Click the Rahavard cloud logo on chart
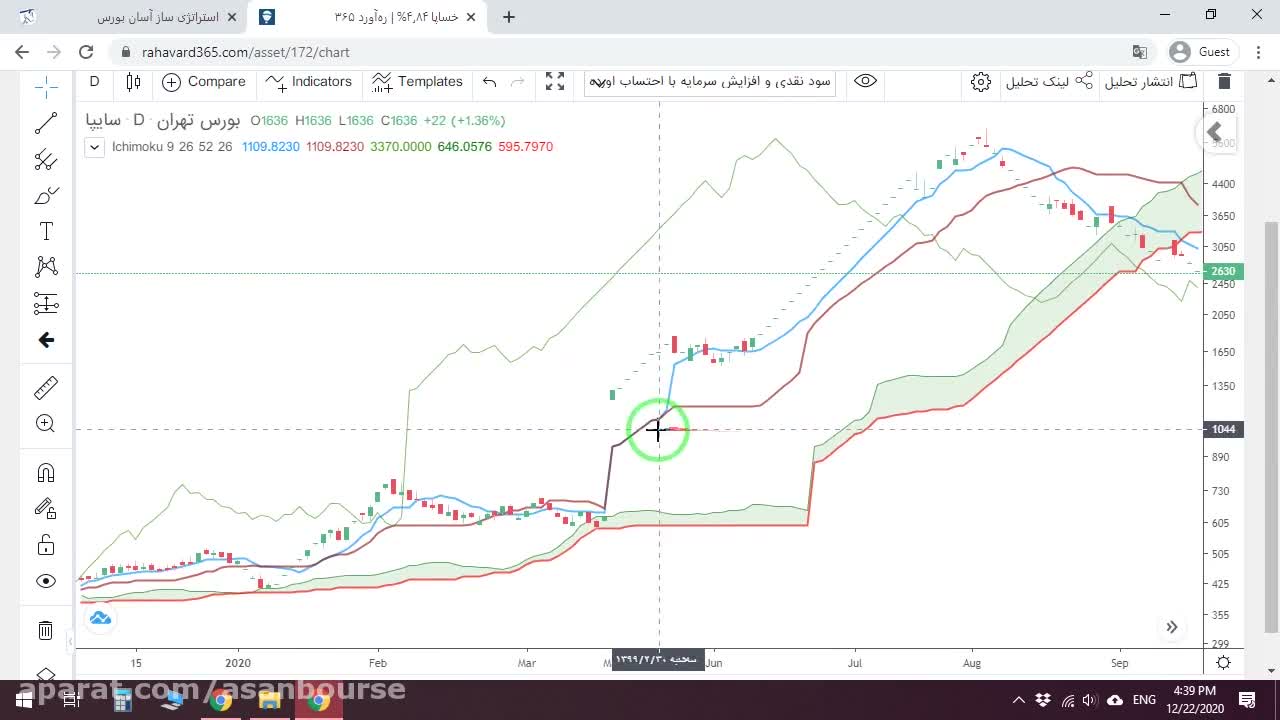Image resolution: width=1280 pixels, height=720 pixels. [x=100, y=619]
